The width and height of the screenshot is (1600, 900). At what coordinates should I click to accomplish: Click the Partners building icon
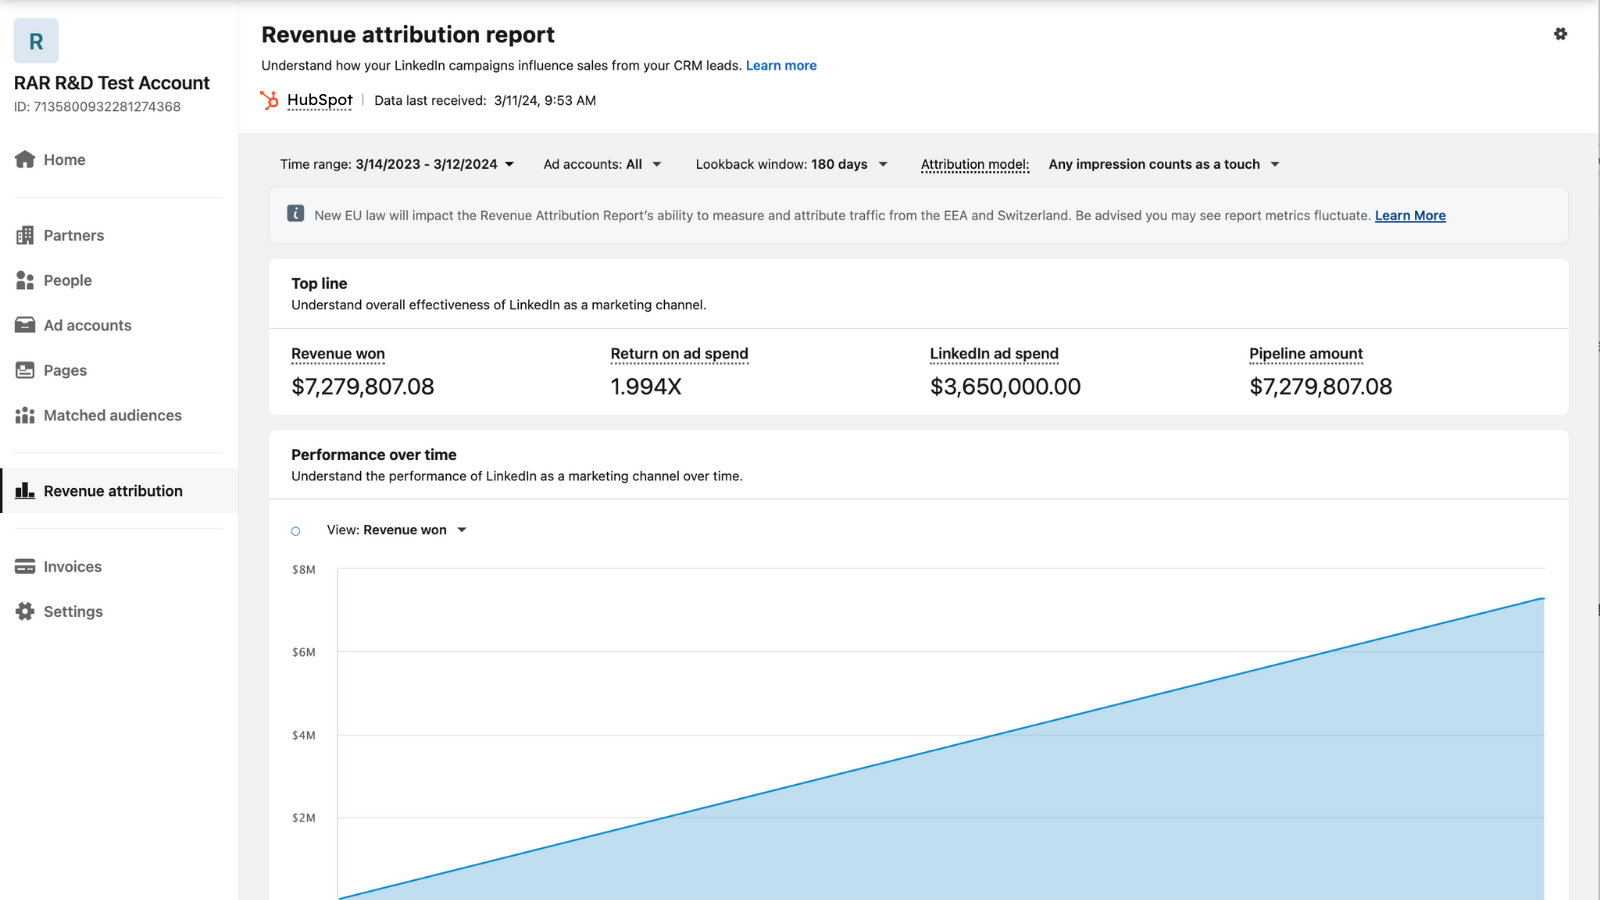tap(25, 236)
